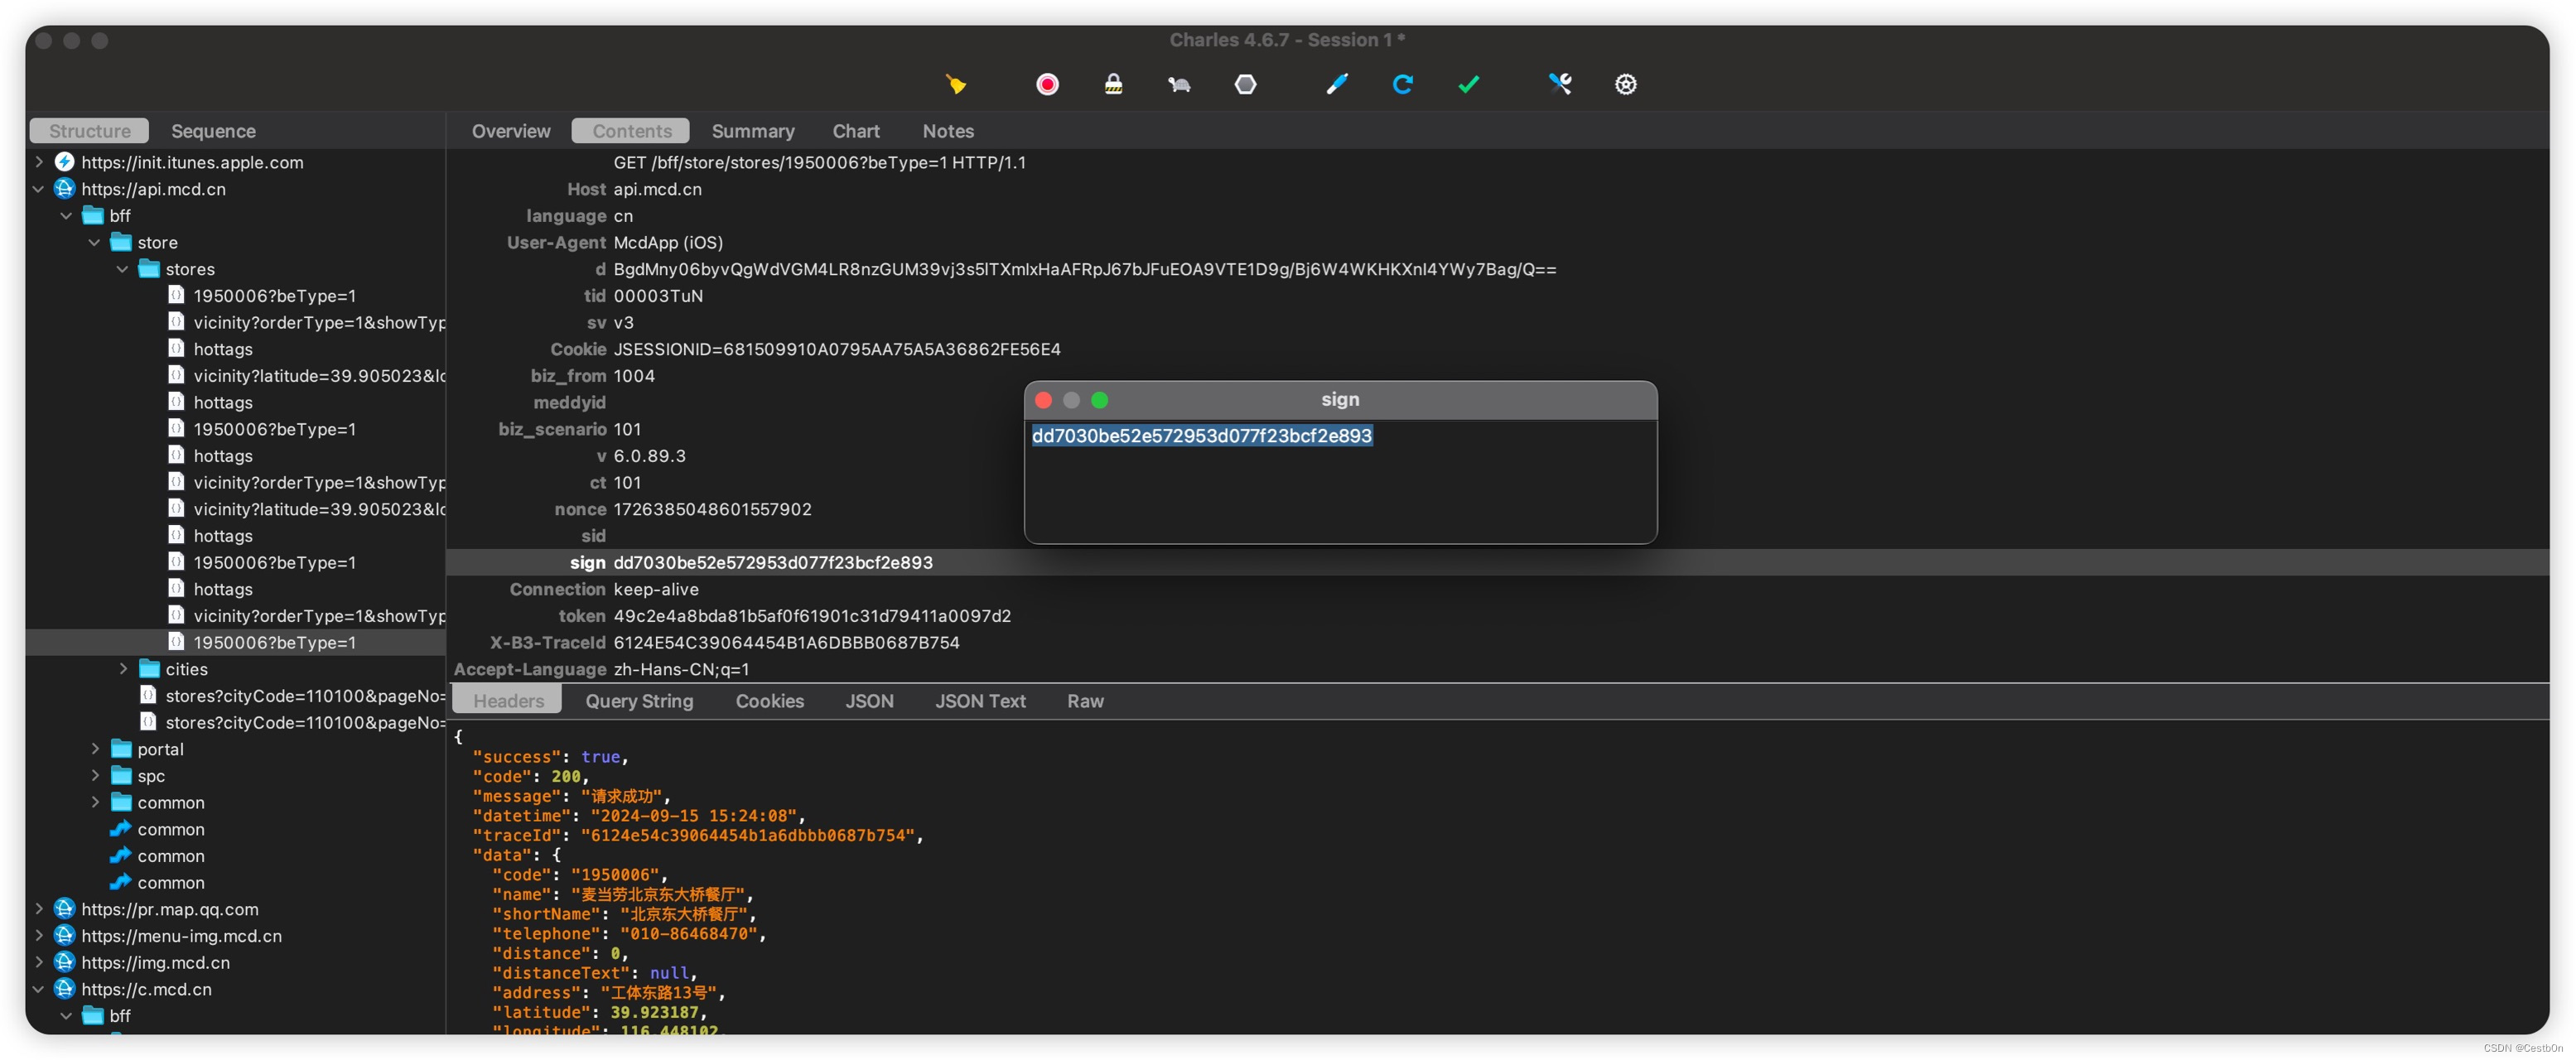The height and width of the screenshot is (1060, 2576).
Task: Select the Headers request sub-tab
Action: (508, 701)
